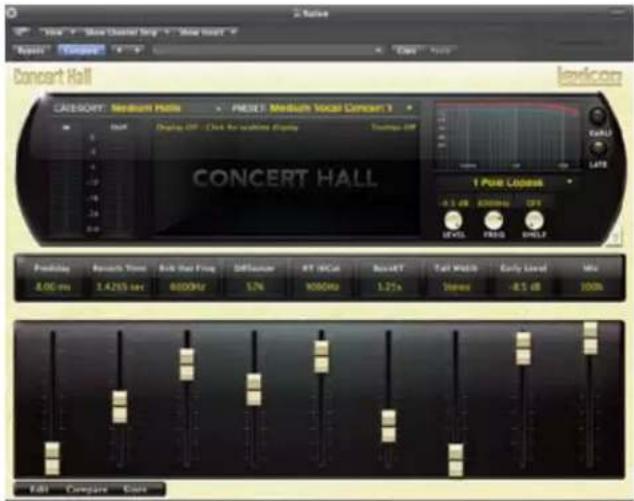Adjust the FREQ filter knob
634x501 pixels.
pos(493,220)
